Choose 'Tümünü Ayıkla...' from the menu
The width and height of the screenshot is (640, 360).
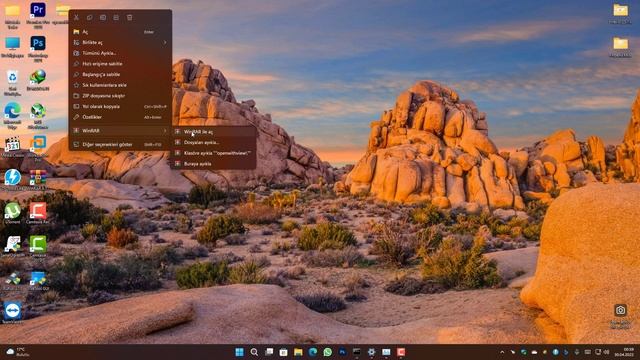pyautogui.click(x=120, y=53)
